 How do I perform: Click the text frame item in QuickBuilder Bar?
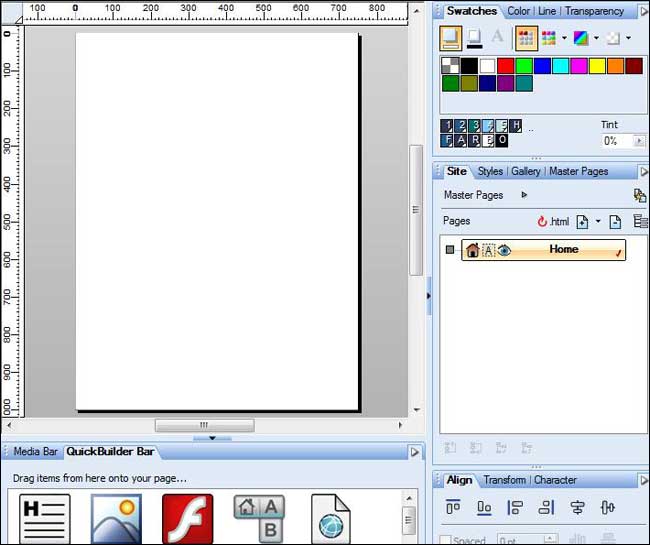(x=44, y=518)
